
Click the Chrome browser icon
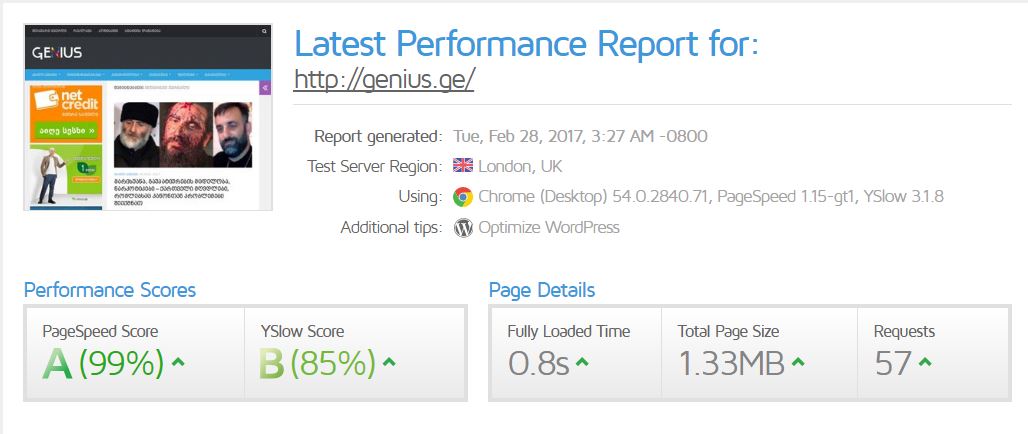point(463,197)
